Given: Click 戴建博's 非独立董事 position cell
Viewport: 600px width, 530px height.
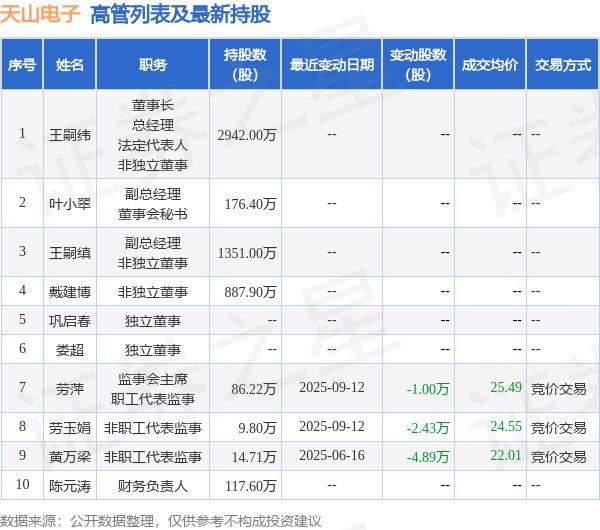Looking at the screenshot, I should [153, 292].
